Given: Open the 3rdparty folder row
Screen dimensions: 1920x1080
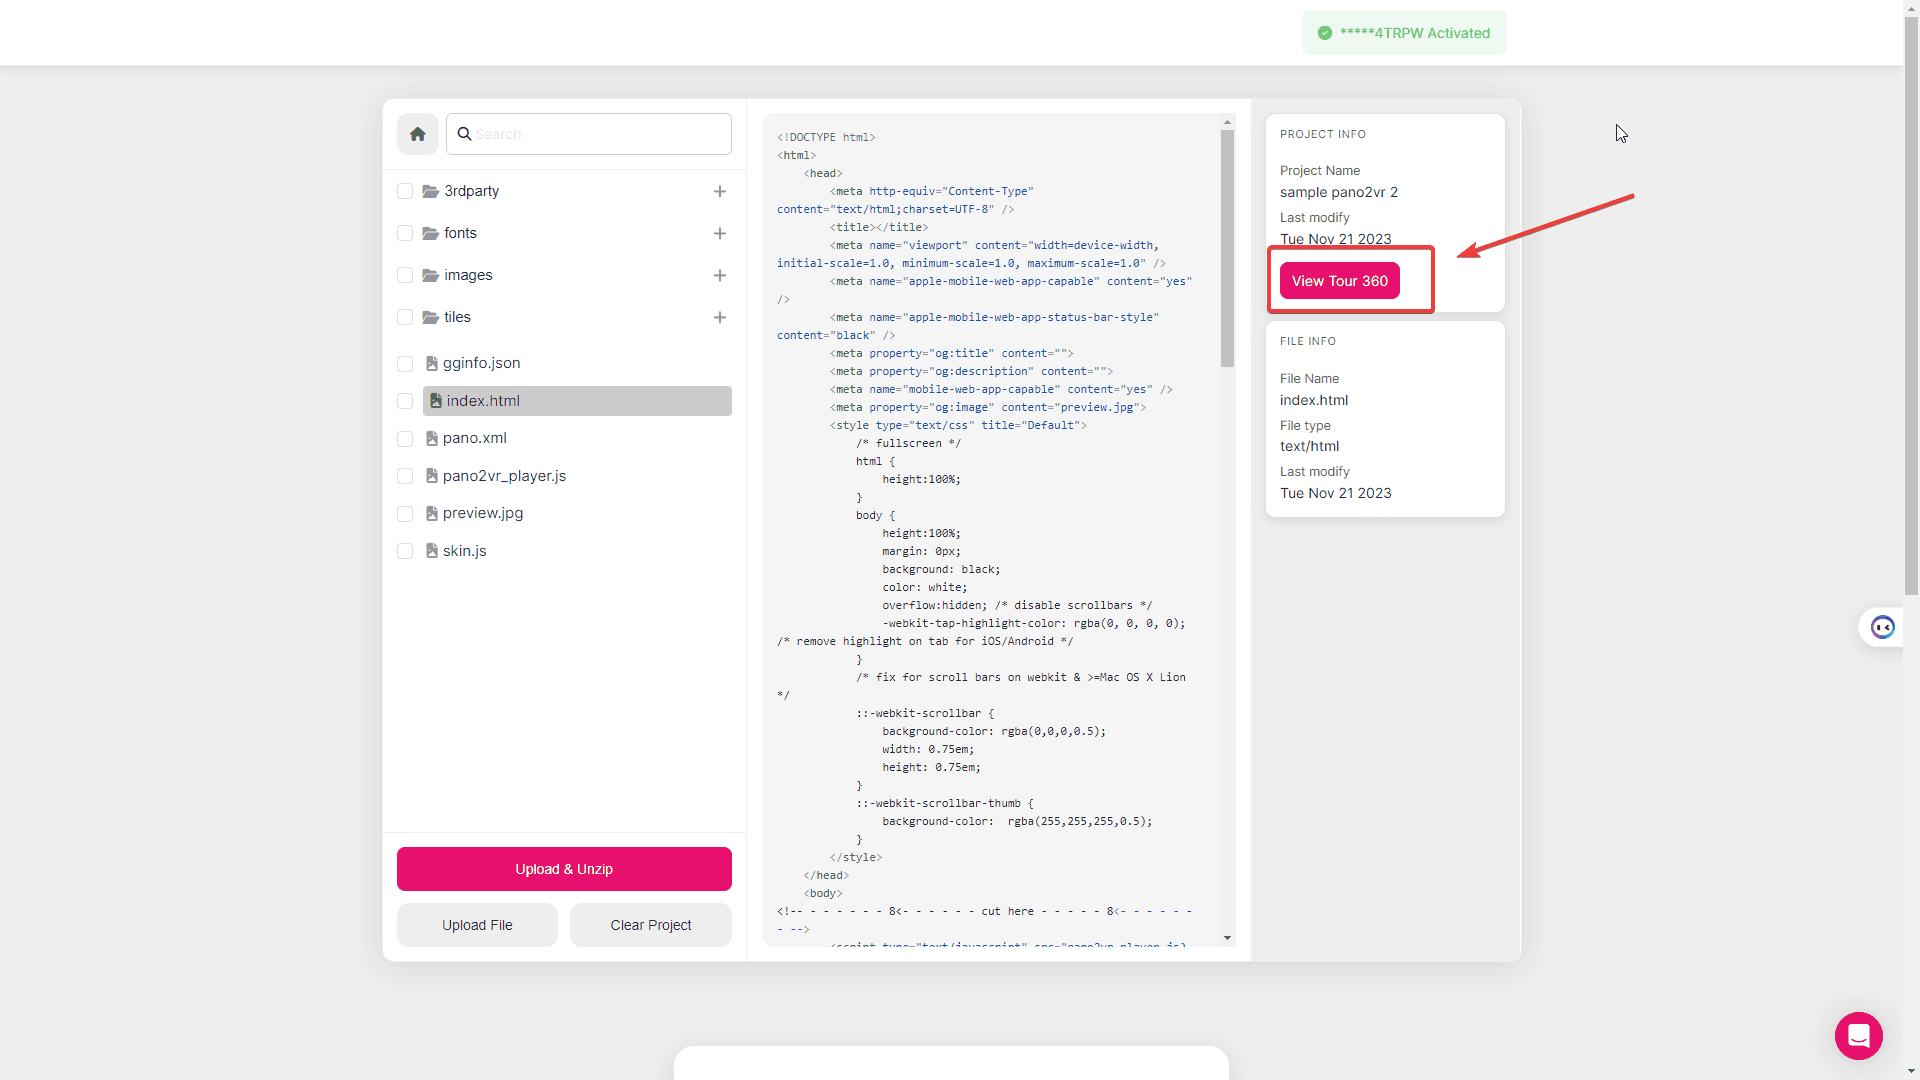Looking at the screenshot, I should [x=471, y=191].
